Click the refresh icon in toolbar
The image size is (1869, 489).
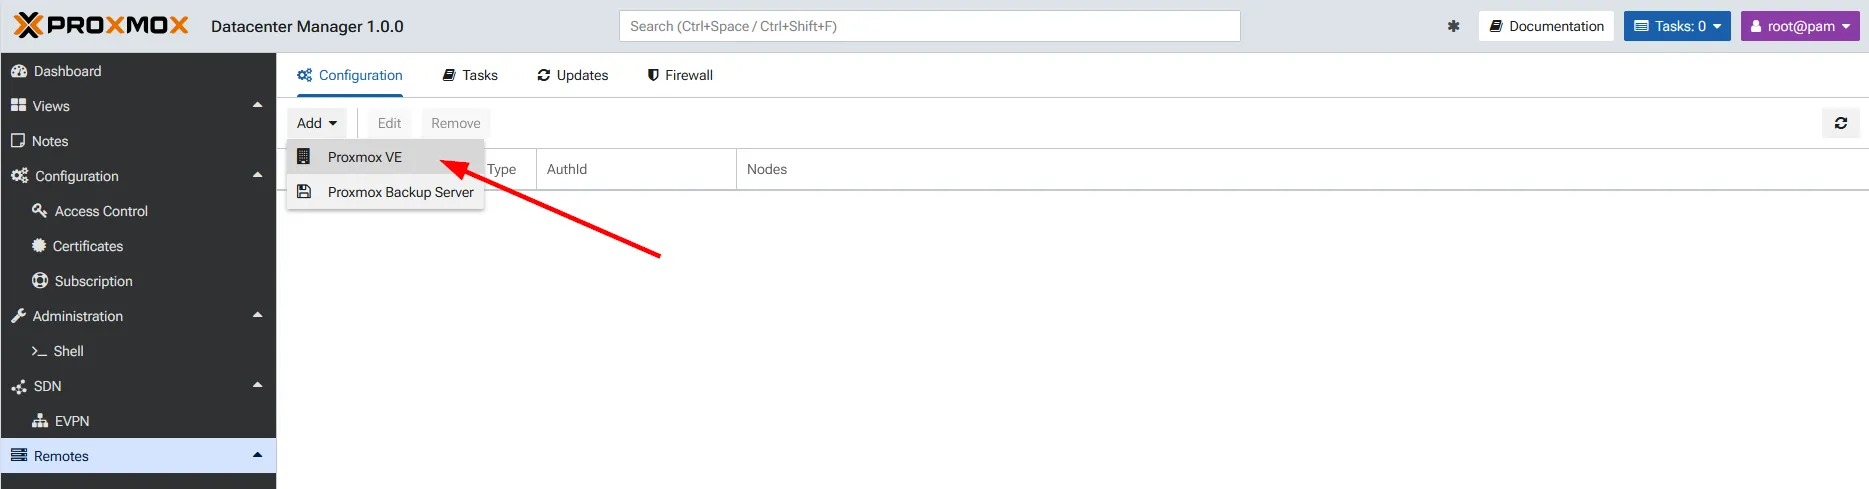1840,123
